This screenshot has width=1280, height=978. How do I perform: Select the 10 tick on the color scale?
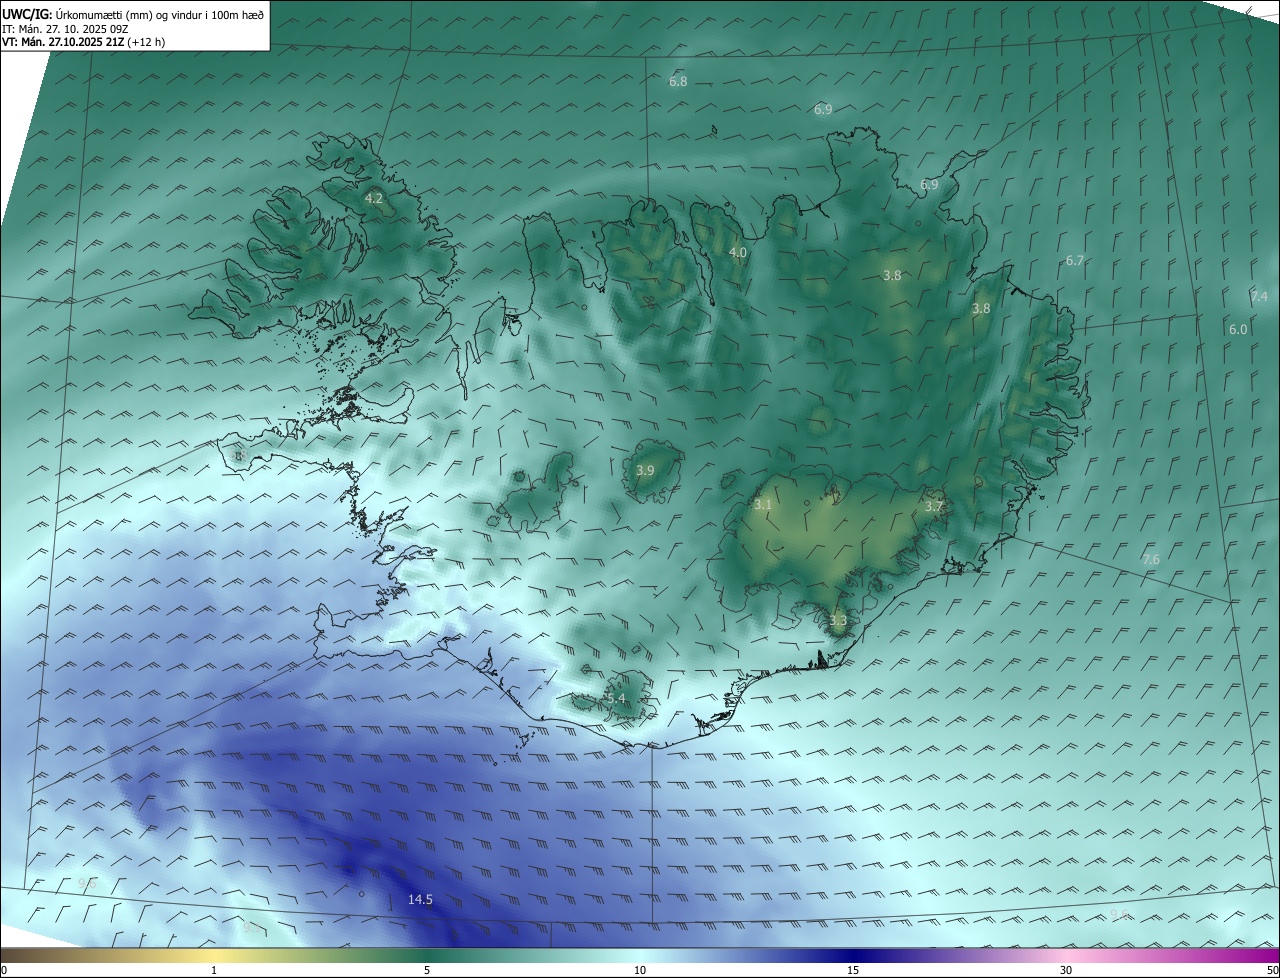pyautogui.click(x=640, y=970)
